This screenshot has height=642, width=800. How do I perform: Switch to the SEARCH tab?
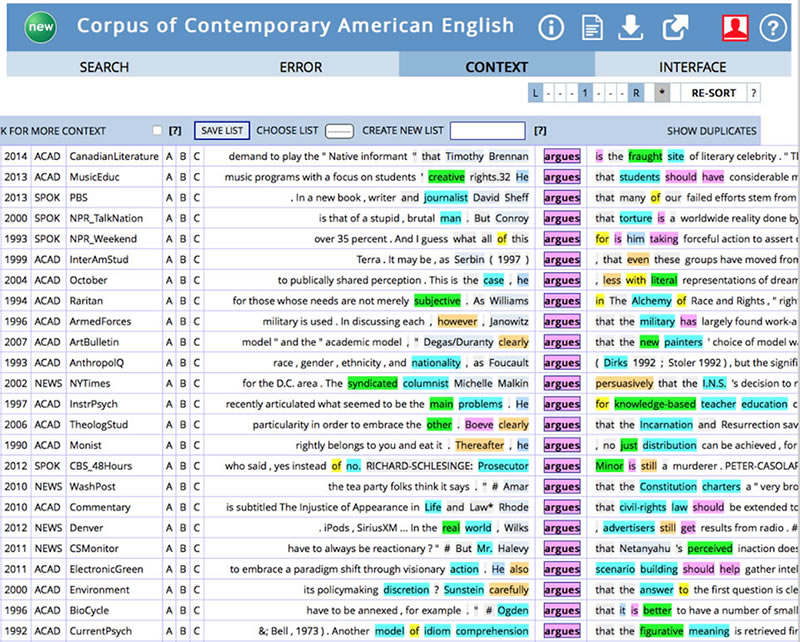[x=104, y=67]
